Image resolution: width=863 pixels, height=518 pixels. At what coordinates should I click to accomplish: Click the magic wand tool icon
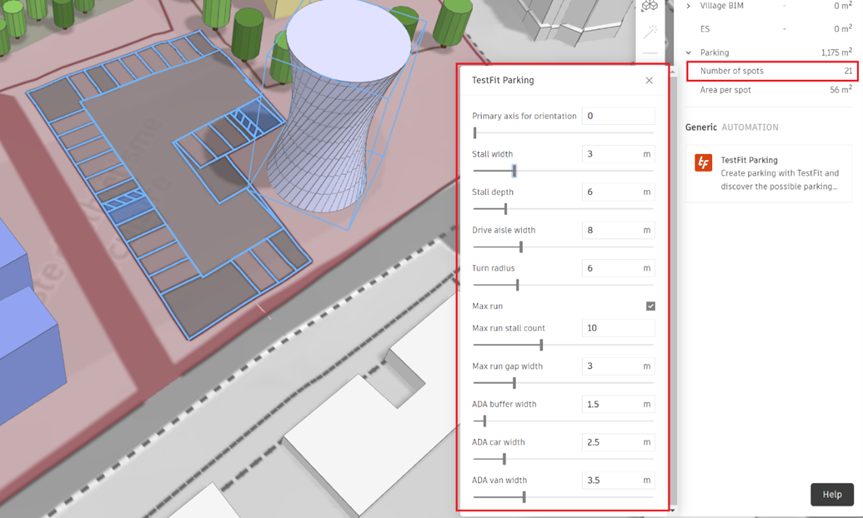pyautogui.click(x=650, y=31)
